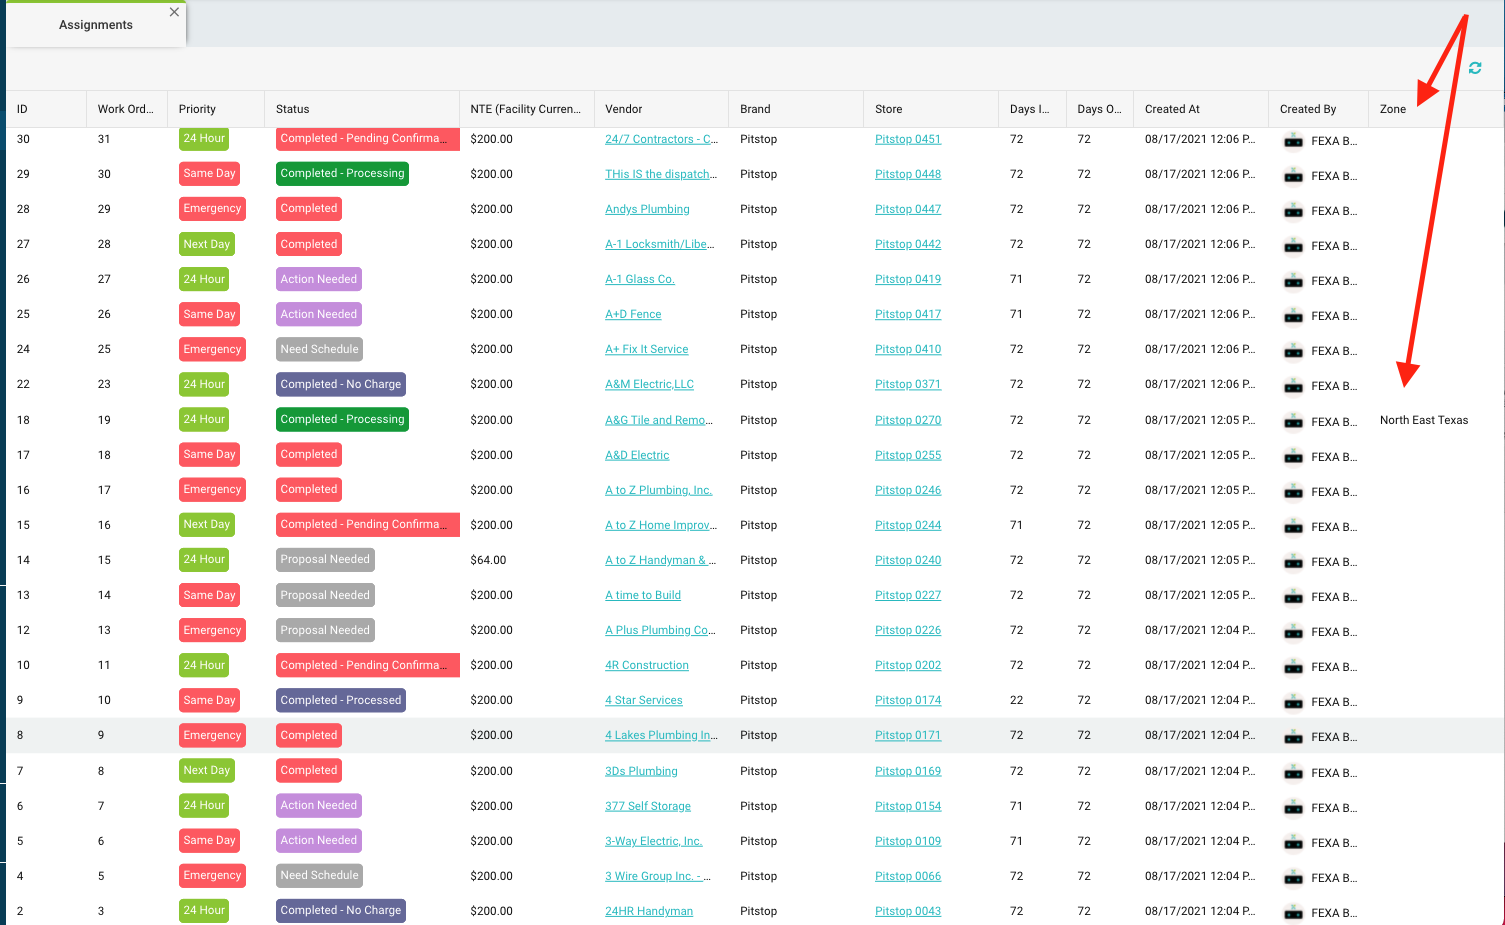Click the creator avatar icon for ID 14
This screenshot has height=925, width=1505.
(1293, 562)
